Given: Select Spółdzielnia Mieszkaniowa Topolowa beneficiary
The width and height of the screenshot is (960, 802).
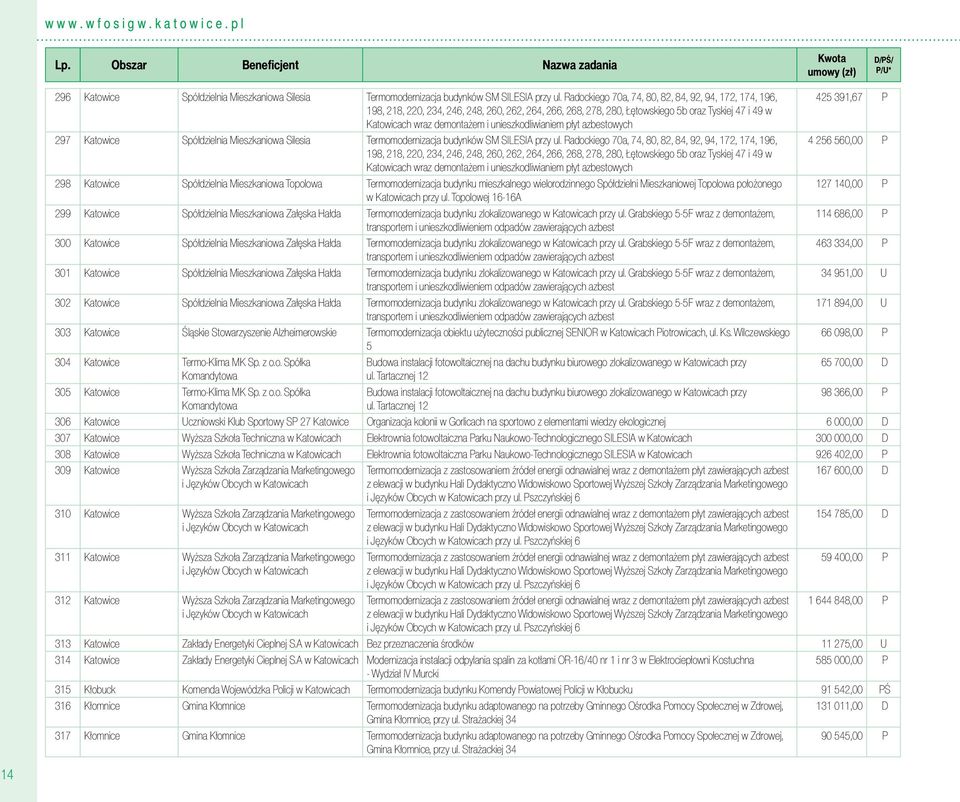Looking at the screenshot, I should [x=252, y=184].
